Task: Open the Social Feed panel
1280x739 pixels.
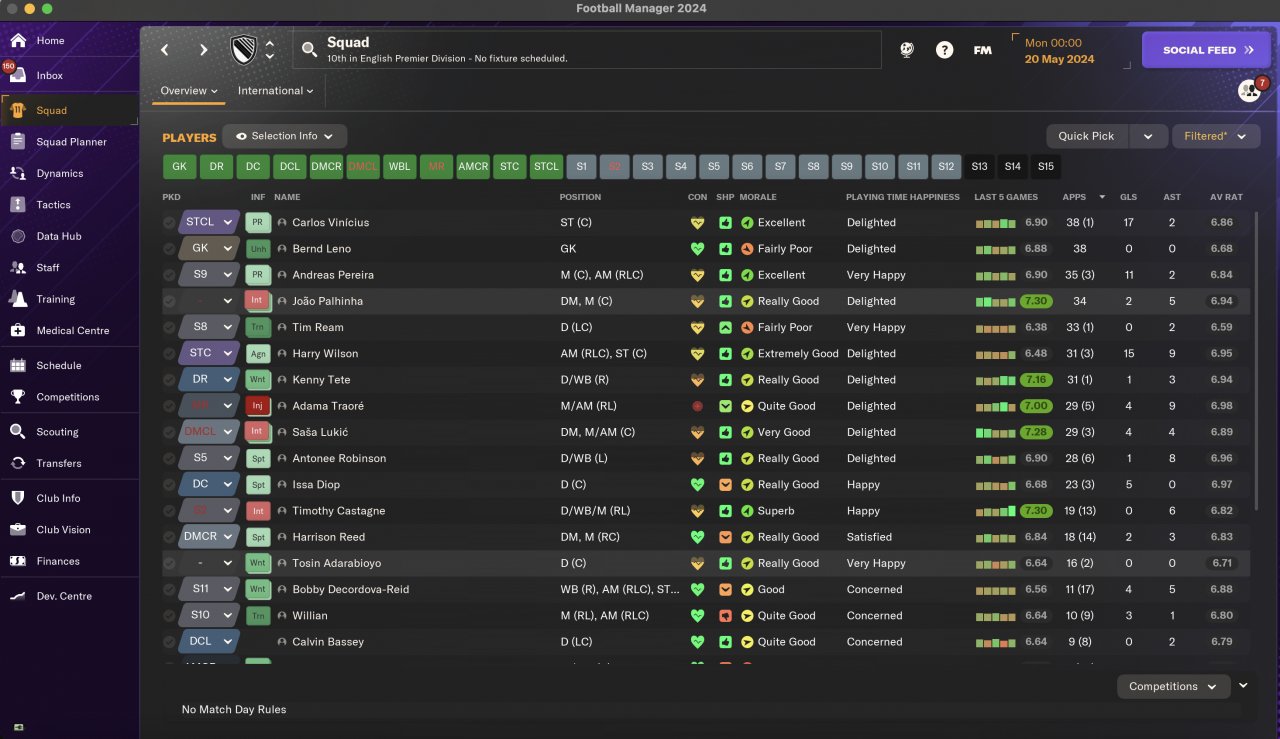Action: (1207, 50)
